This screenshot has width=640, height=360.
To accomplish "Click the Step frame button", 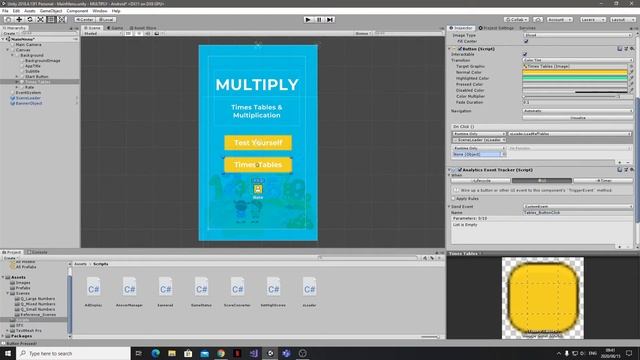I will [x=330, y=20].
